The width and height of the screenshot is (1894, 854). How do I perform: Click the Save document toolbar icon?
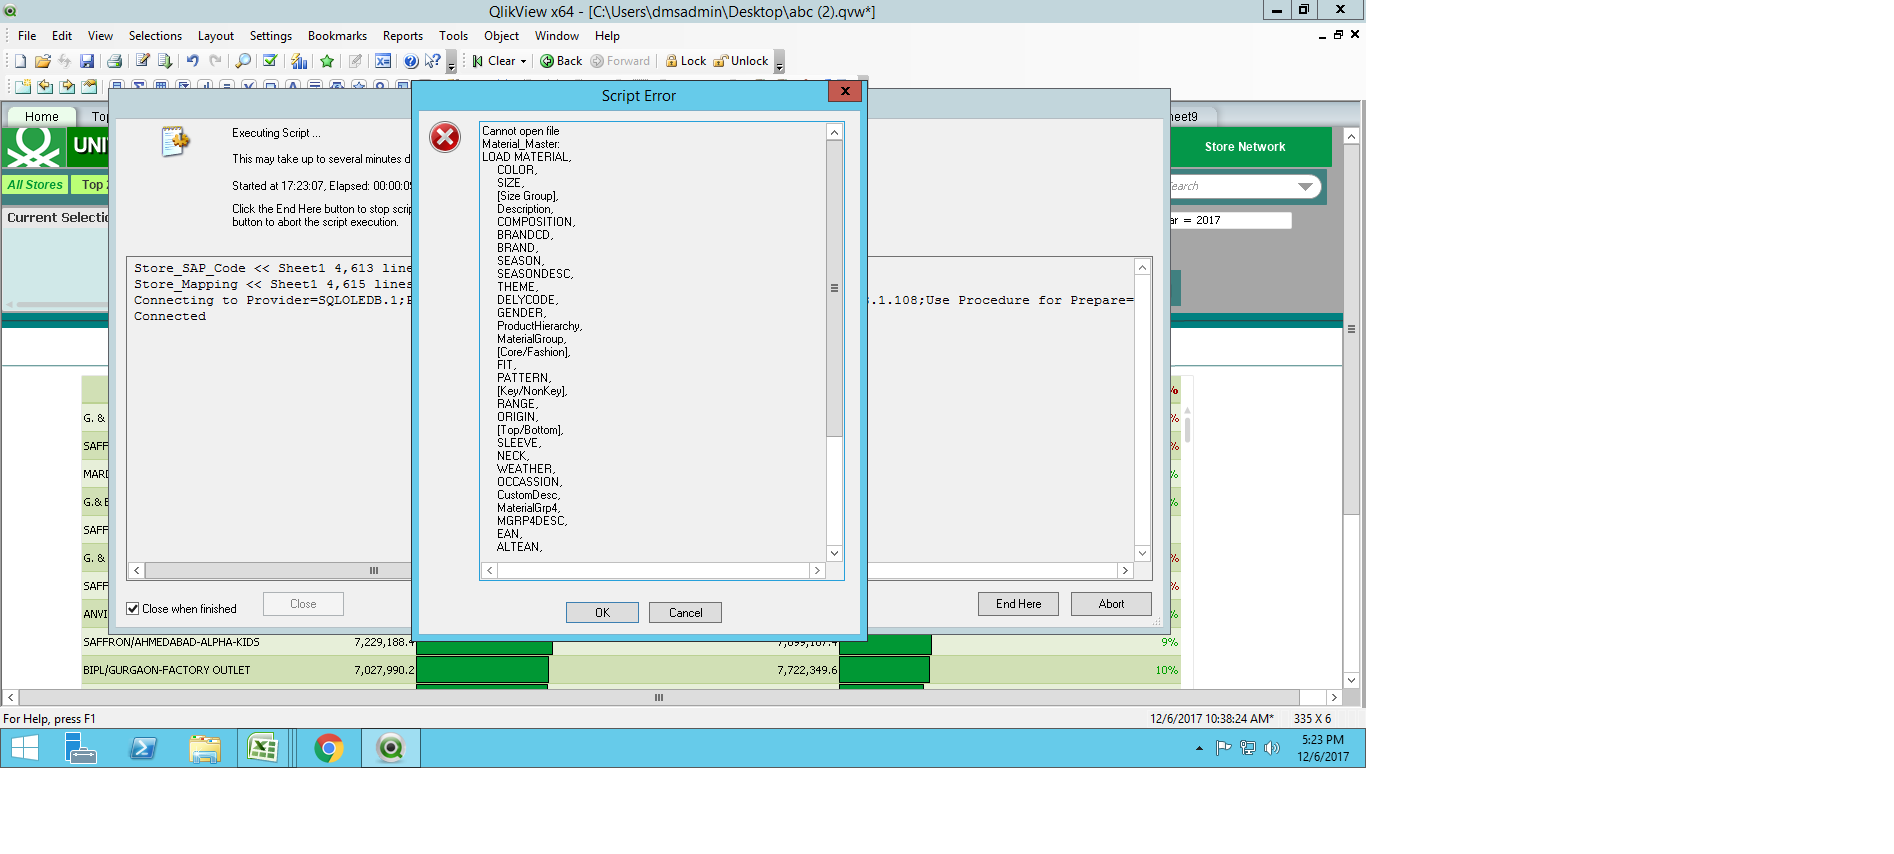(87, 61)
